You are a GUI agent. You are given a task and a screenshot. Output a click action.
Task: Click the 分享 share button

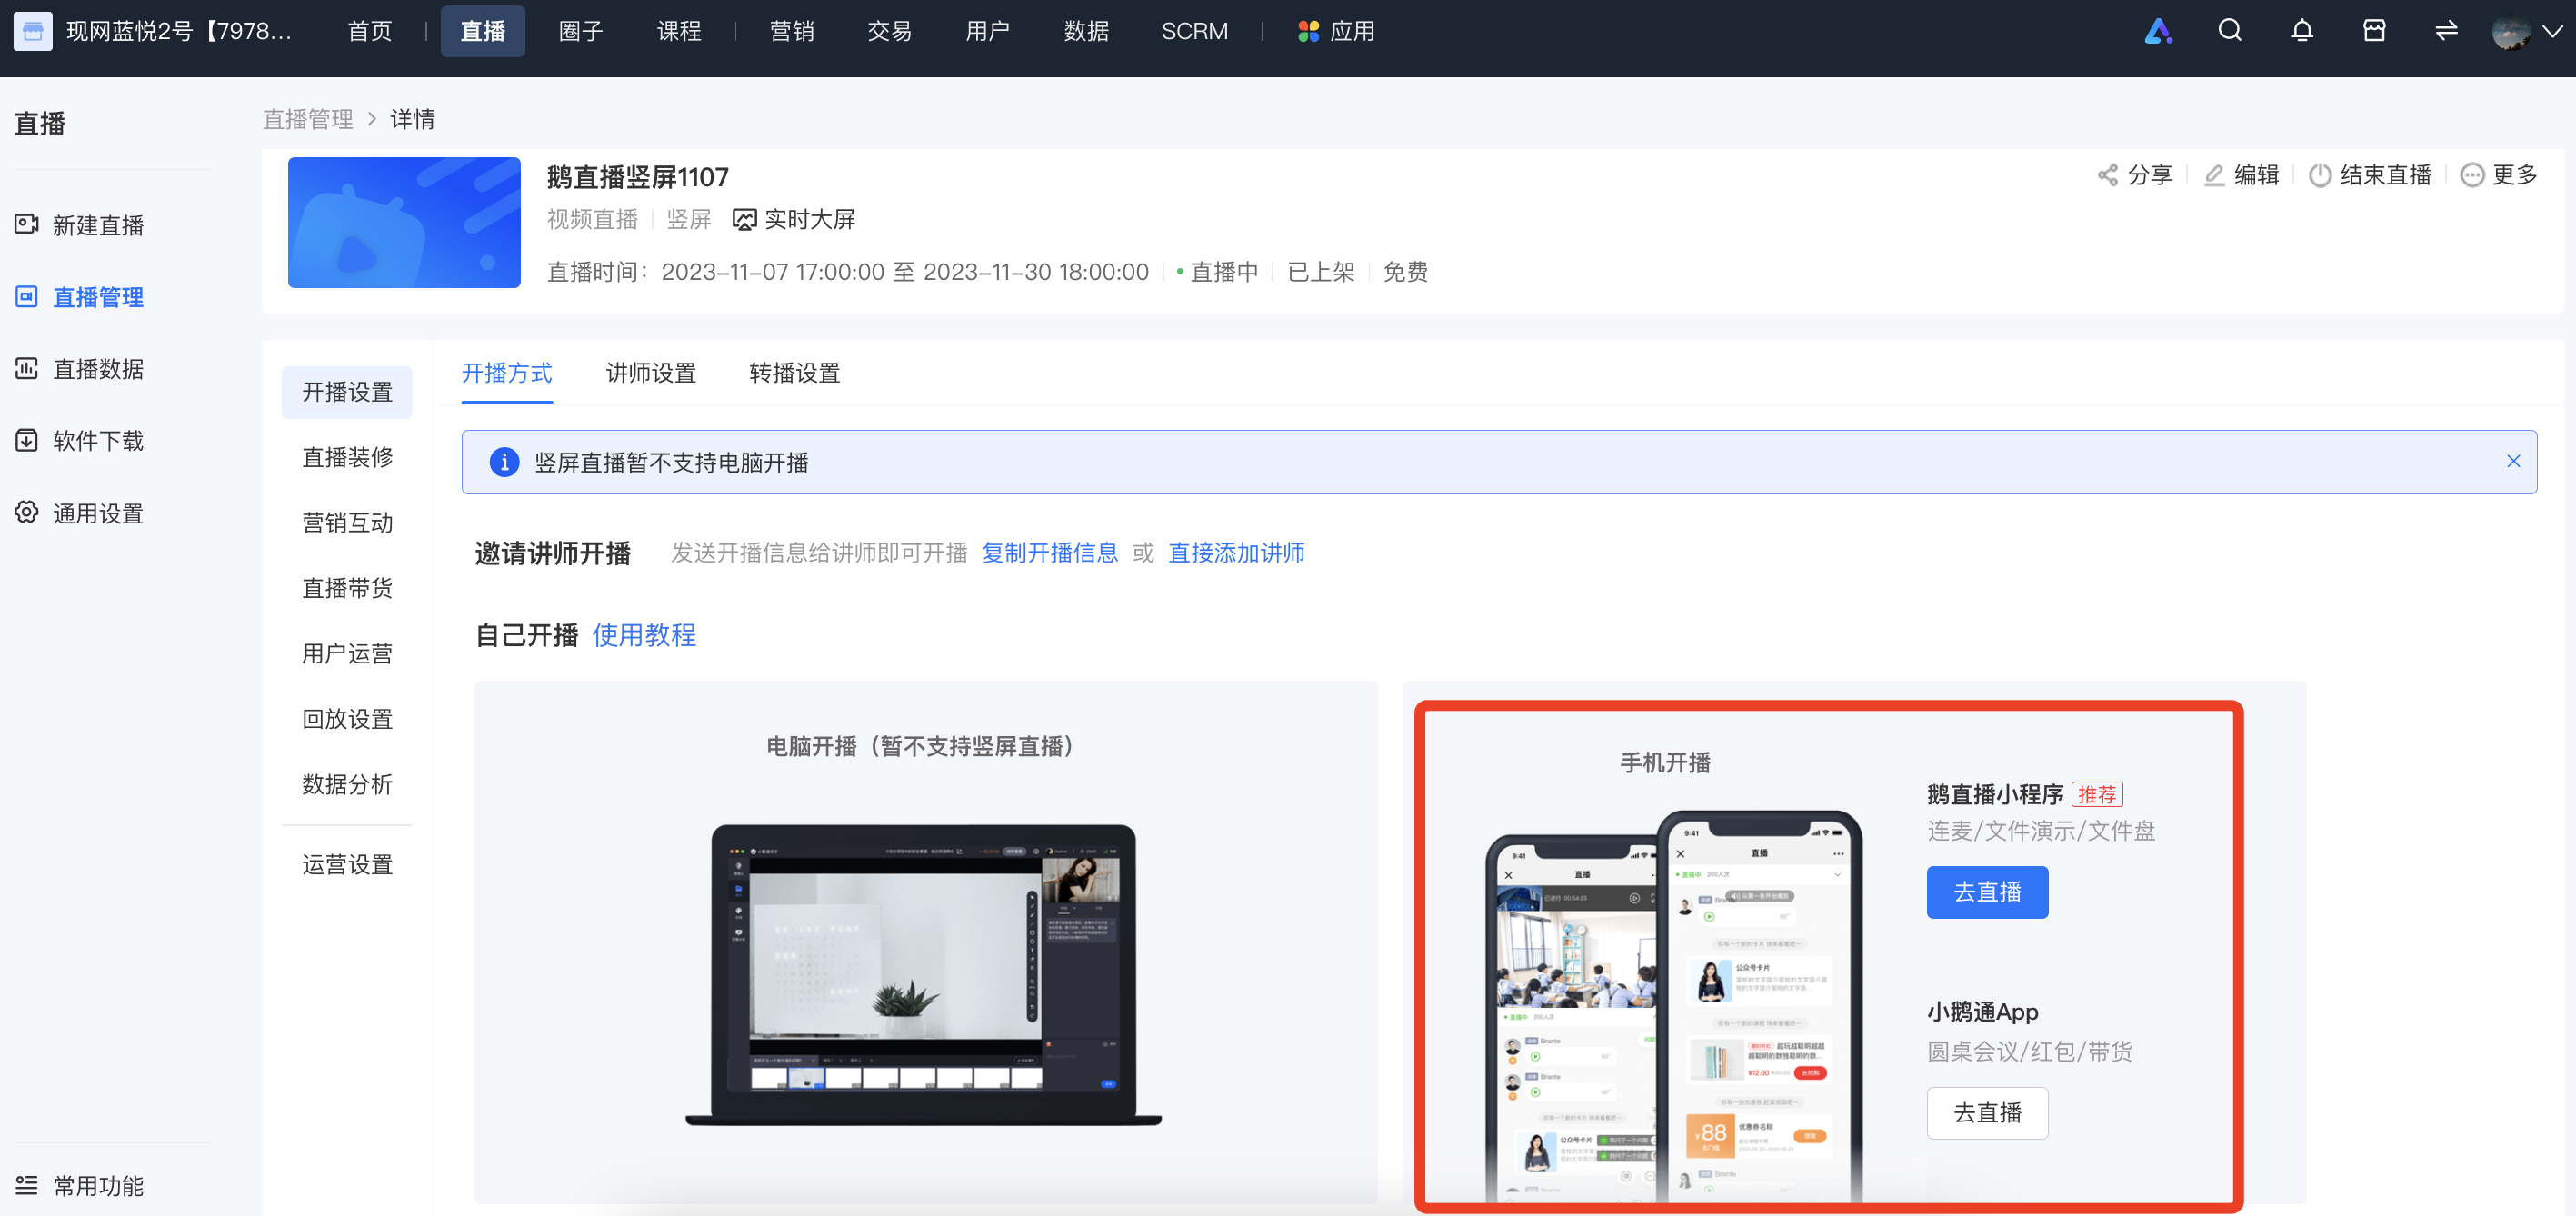tap(2135, 175)
